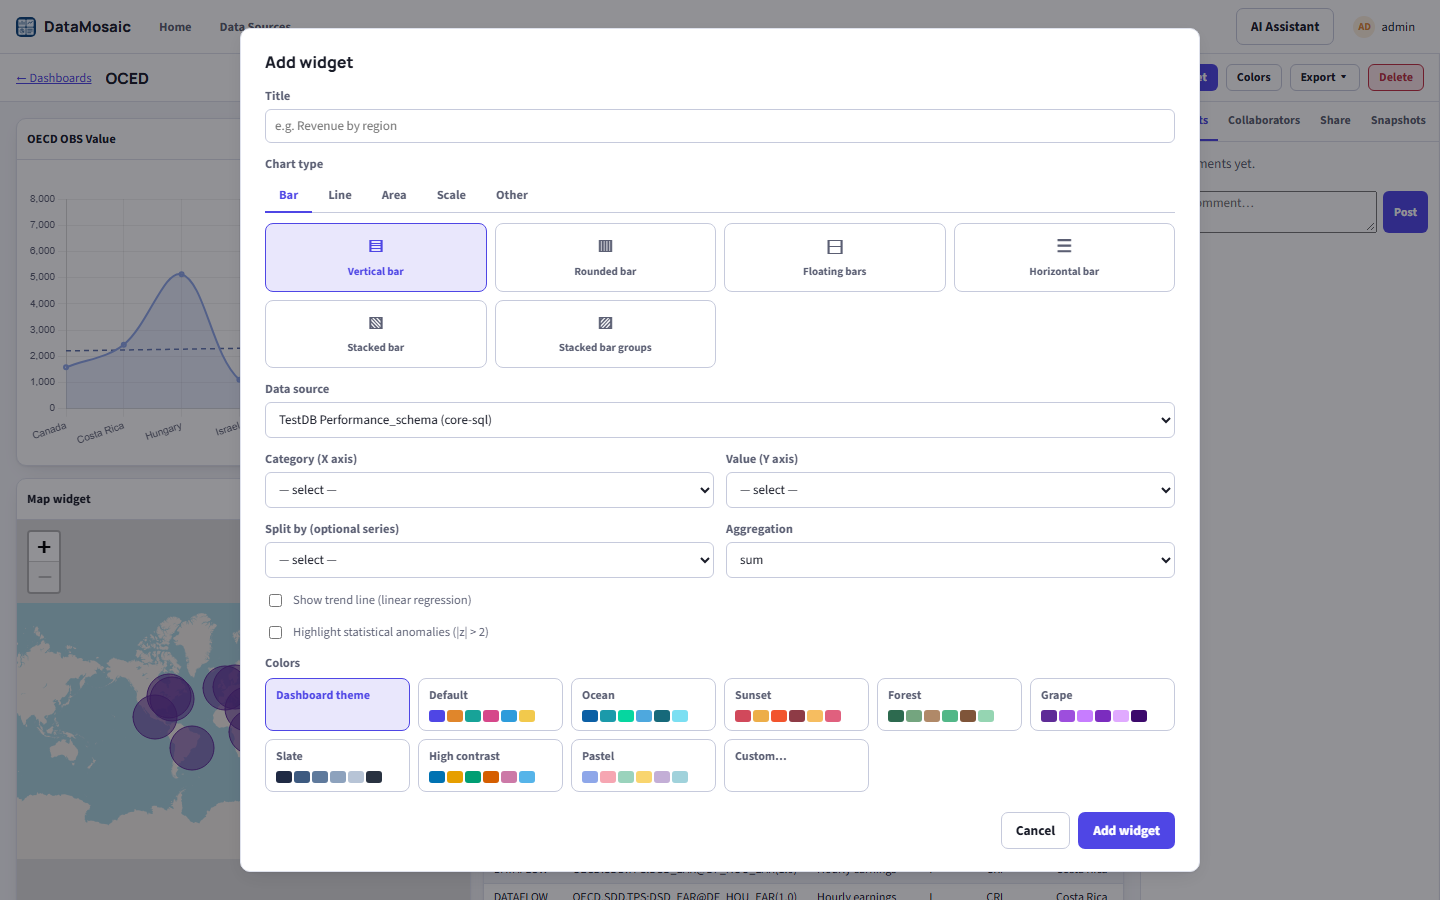Open the admin user avatar
The image size is (1440, 900).
point(1364,27)
